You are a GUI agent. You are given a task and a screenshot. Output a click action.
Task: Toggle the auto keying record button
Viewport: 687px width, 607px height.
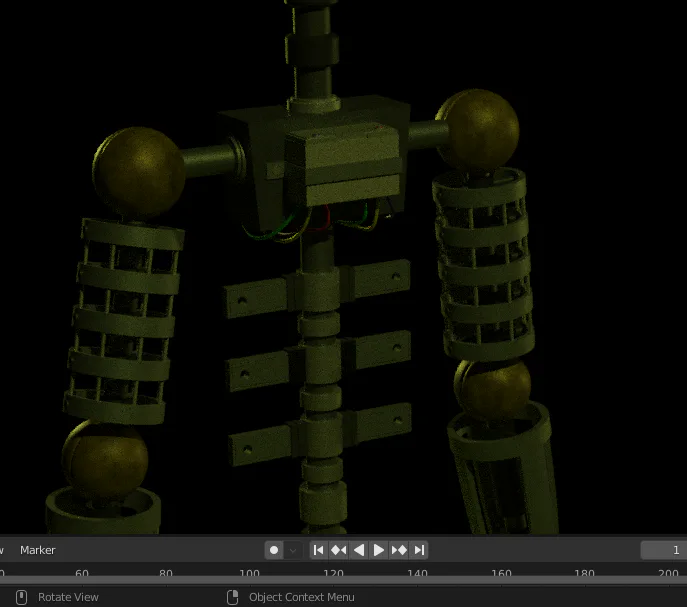tap(274, 550)
